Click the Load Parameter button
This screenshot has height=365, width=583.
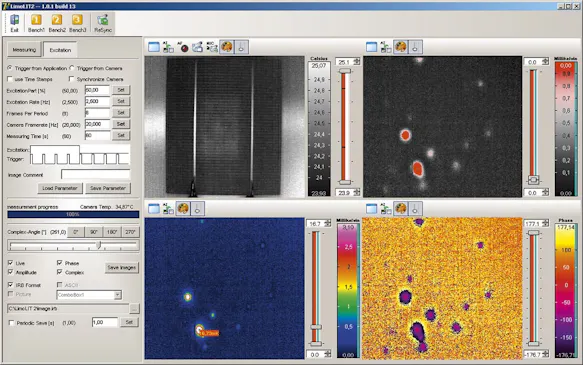[59, 188]
